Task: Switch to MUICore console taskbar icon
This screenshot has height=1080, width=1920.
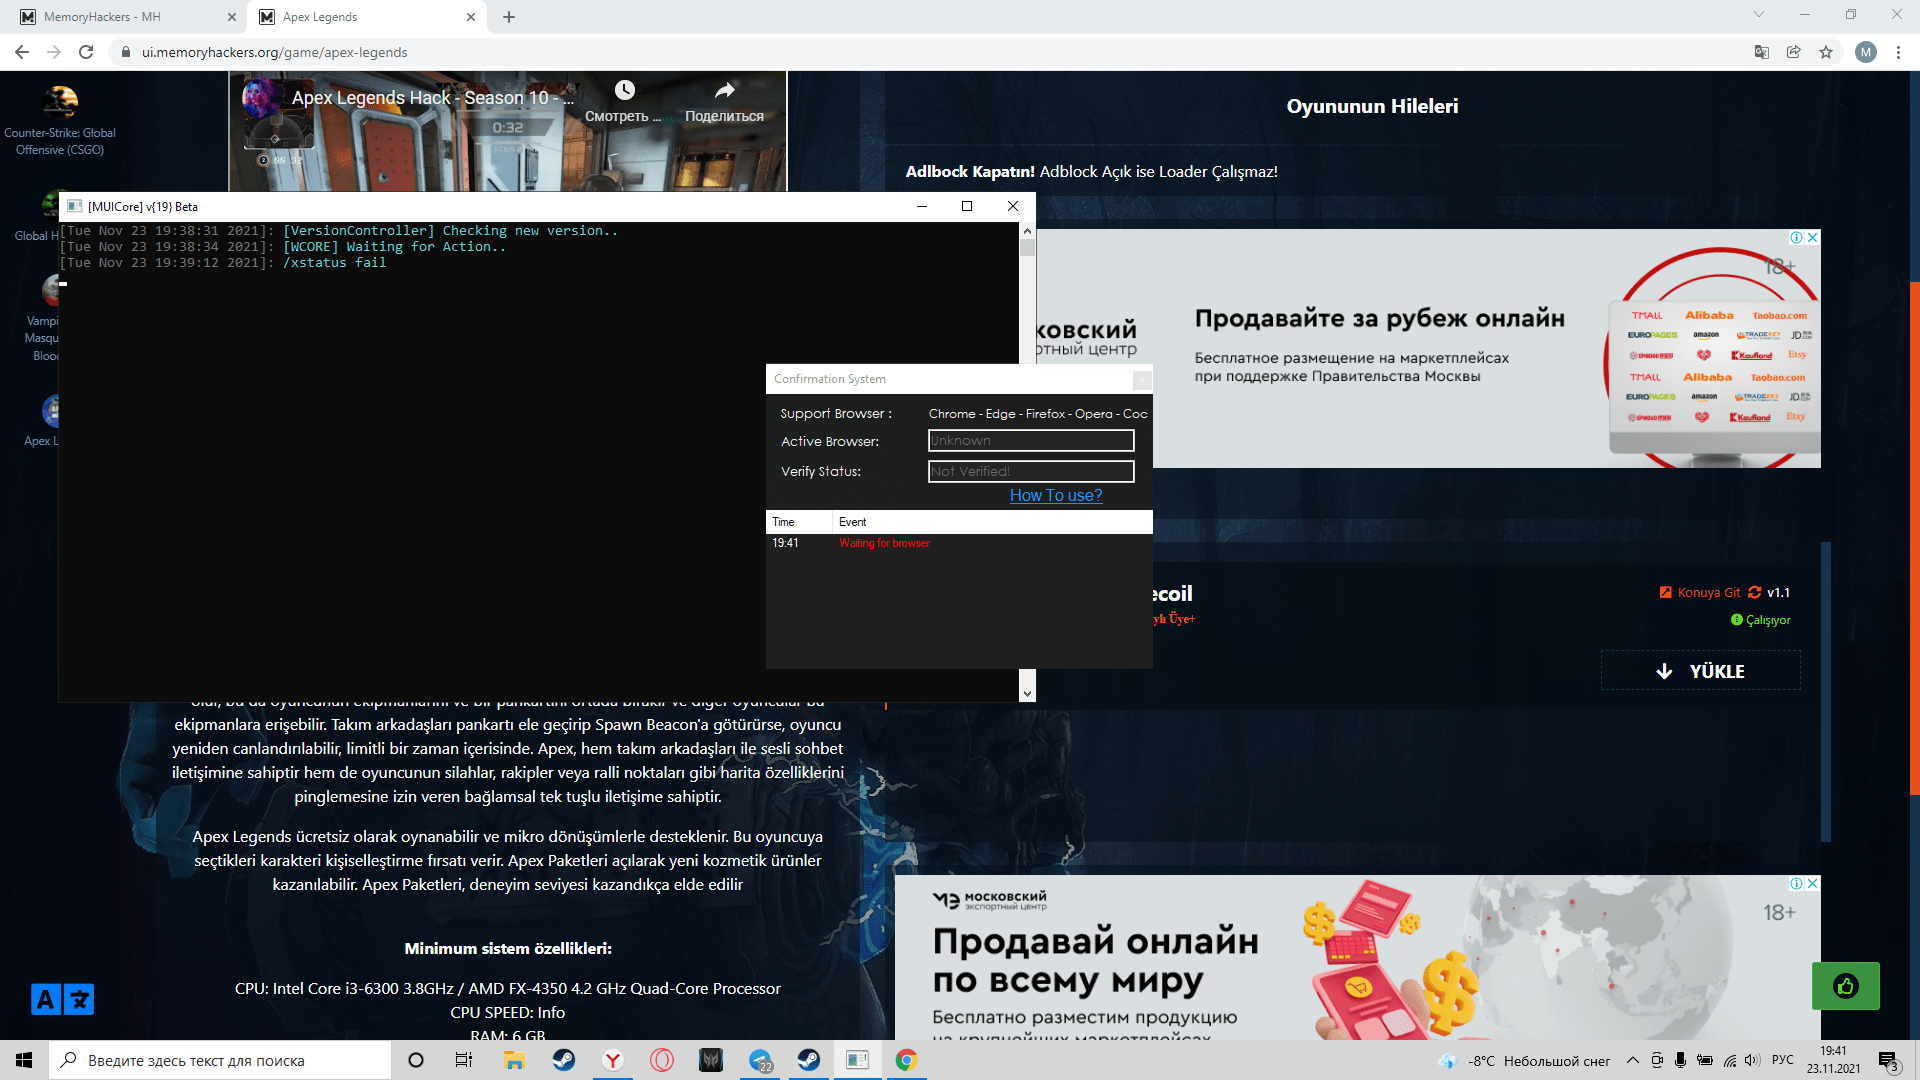Action: pyautogui.click(x=857, y=1060)
